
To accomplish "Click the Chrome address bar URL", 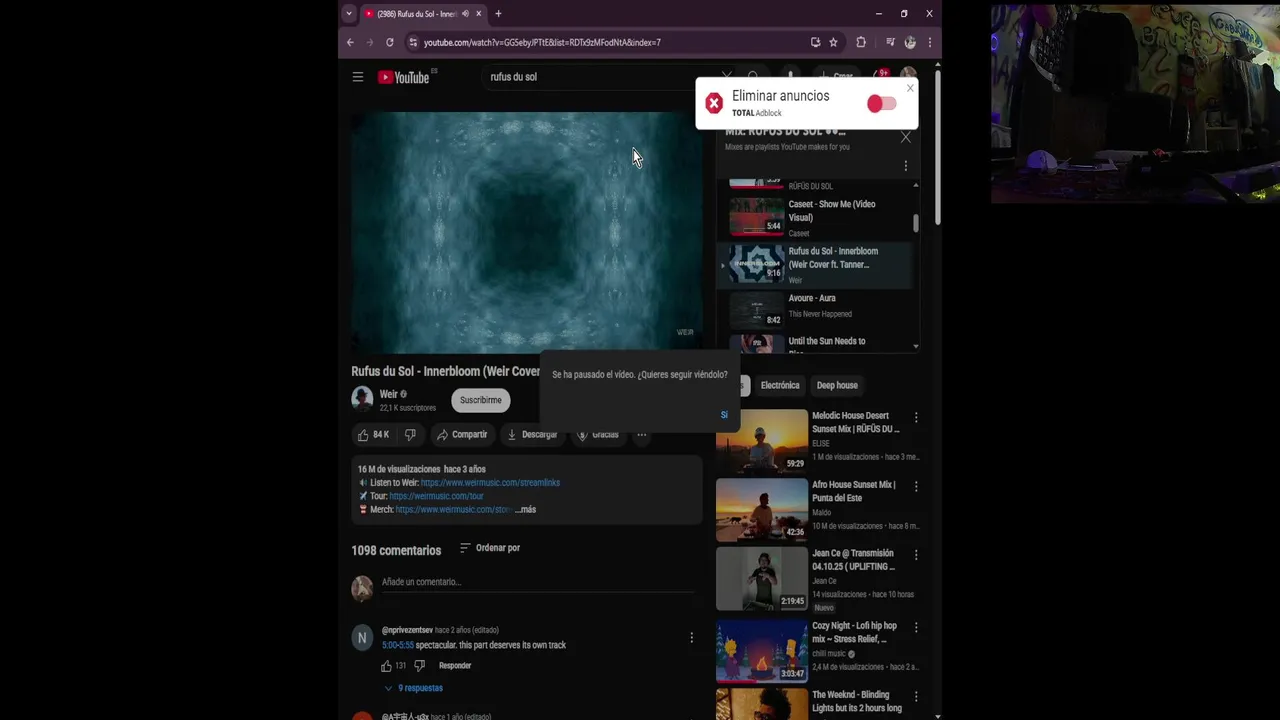I will [542, 42].
